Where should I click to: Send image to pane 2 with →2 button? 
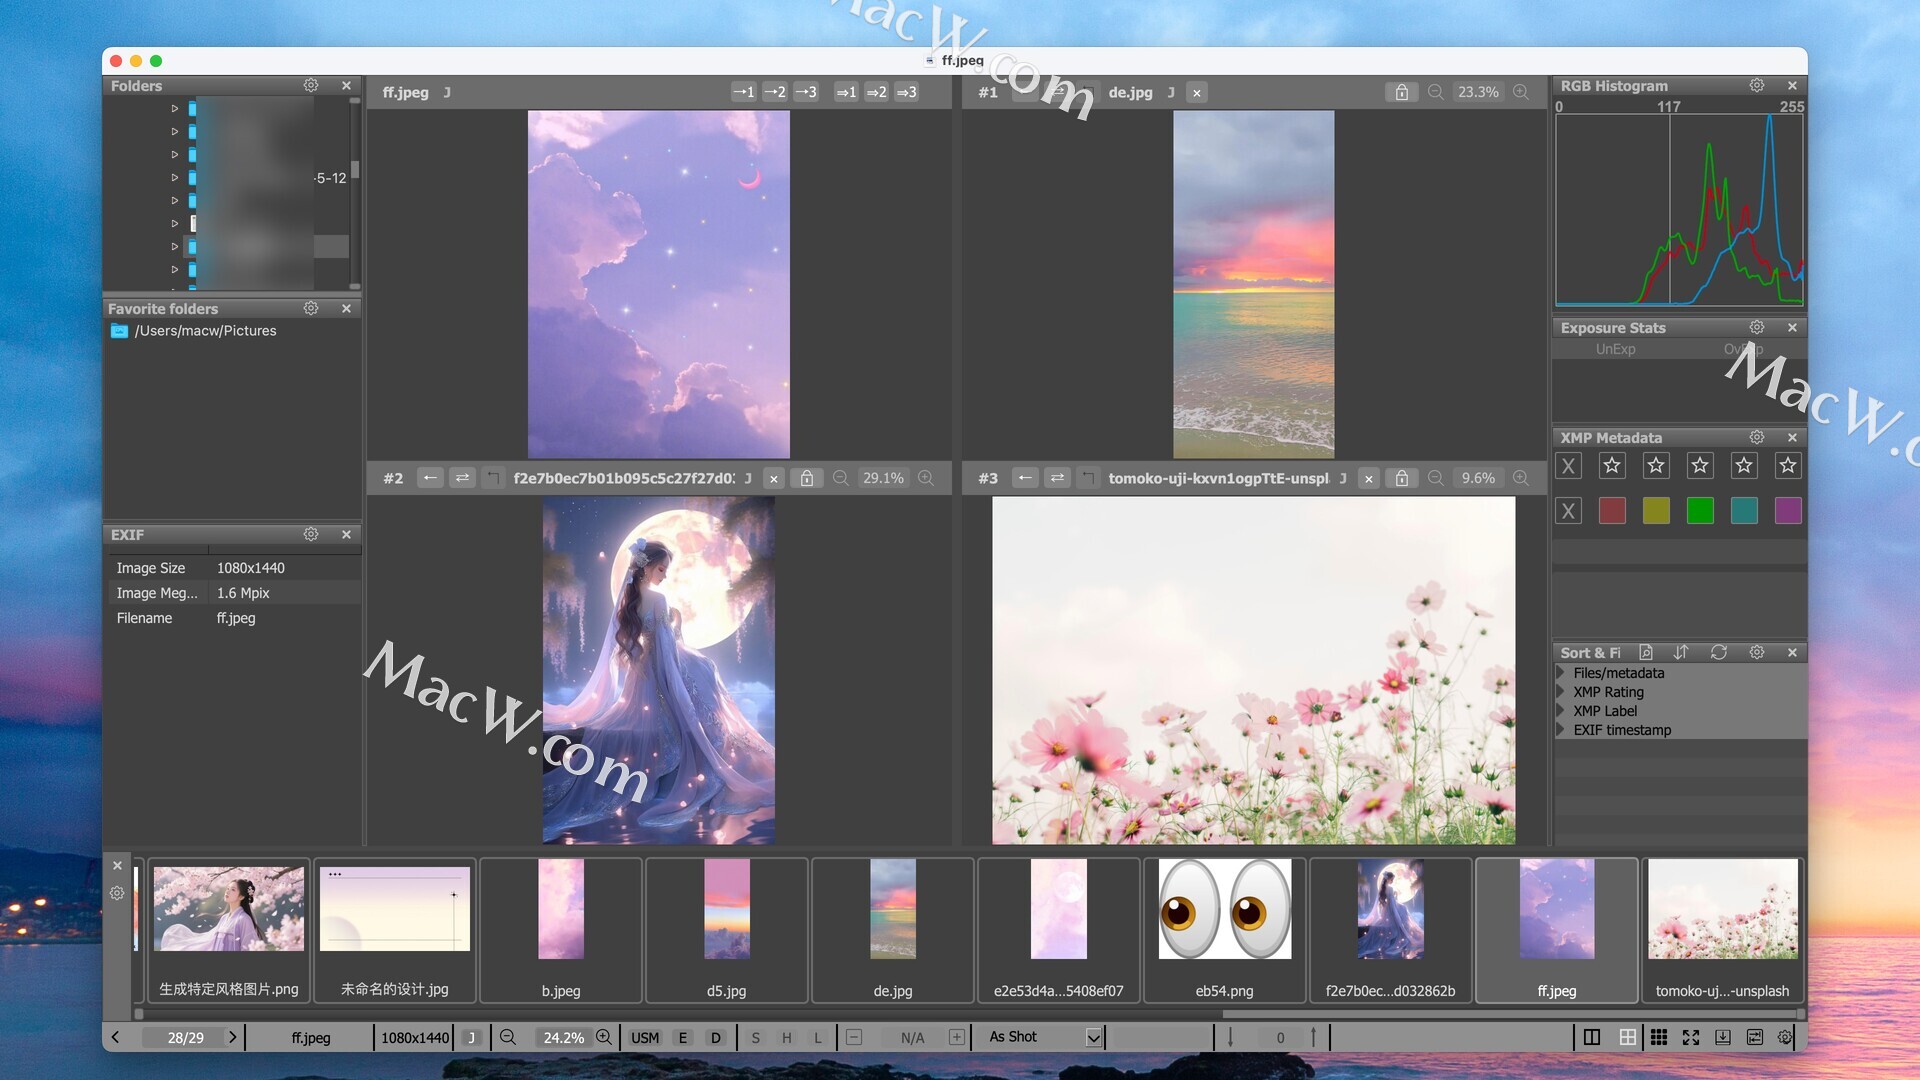775,92
